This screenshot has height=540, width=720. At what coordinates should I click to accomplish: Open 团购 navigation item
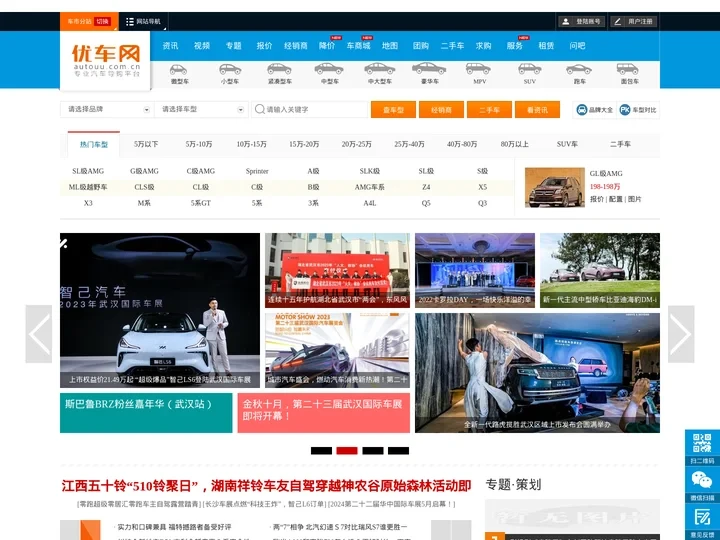[x=421, y=46]
